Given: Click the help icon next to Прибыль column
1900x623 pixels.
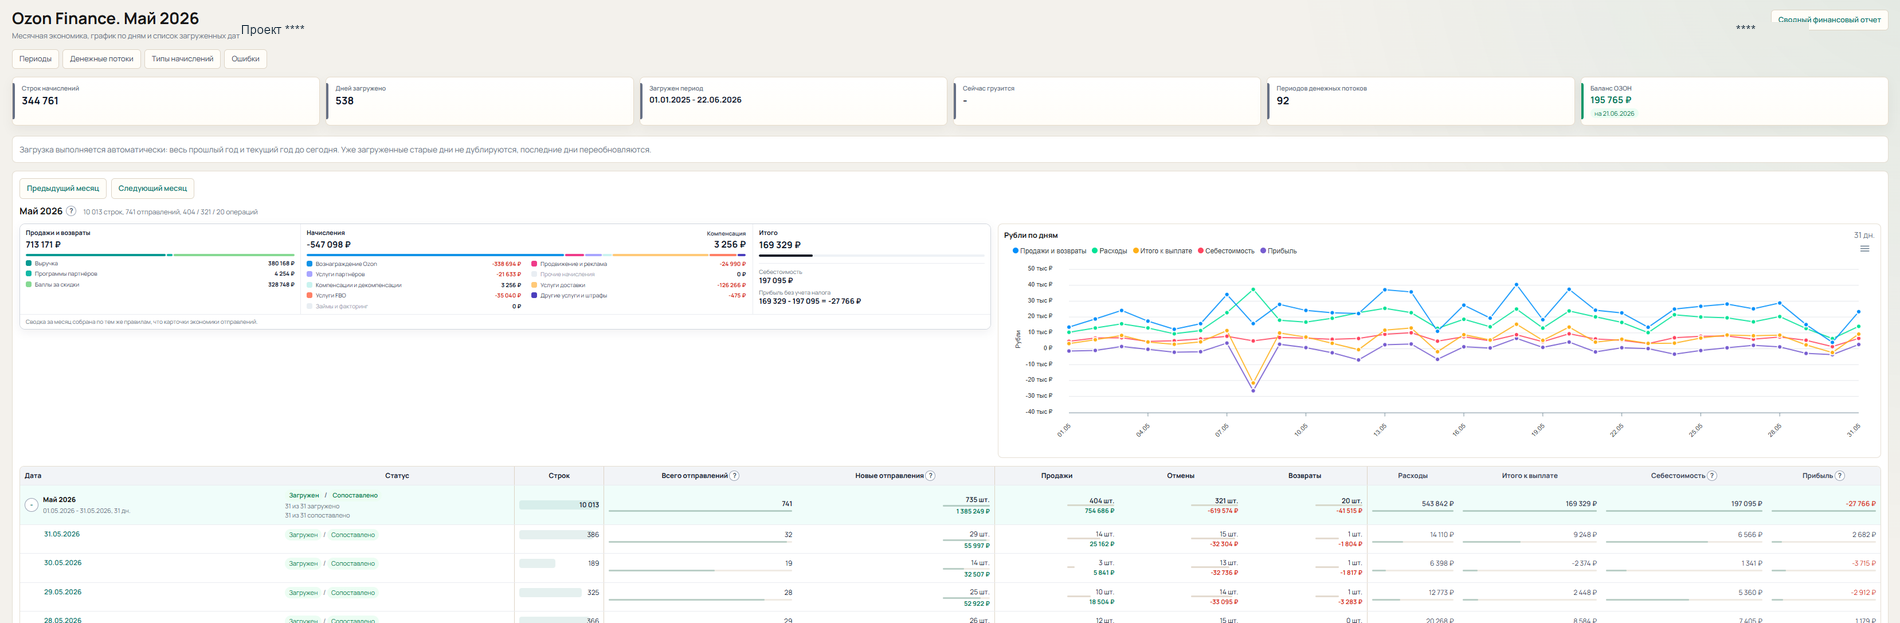Looking at the screenshot, I should [x=1840, y=476].
